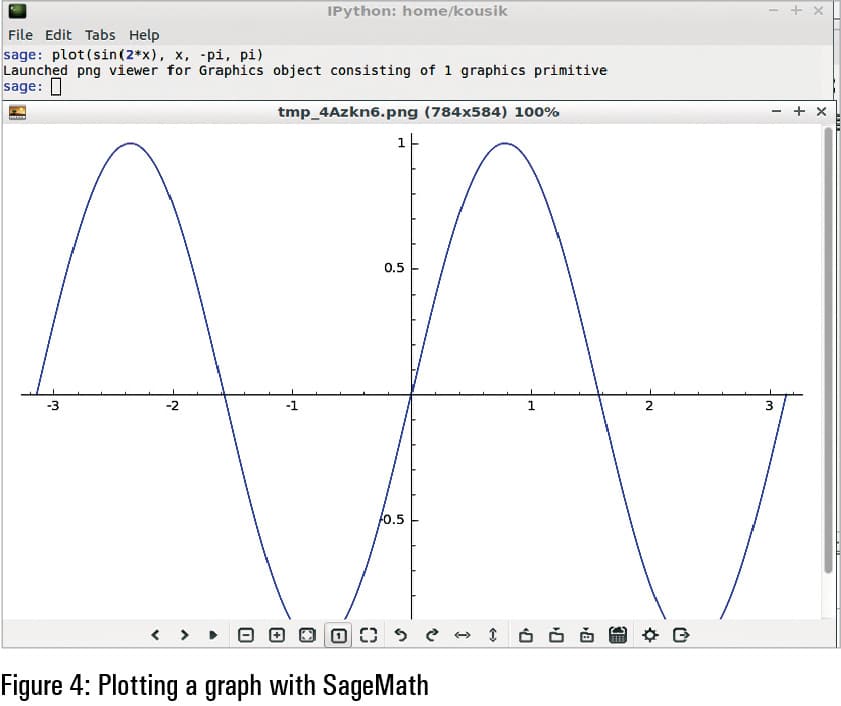
Task: Open the Help menu
Action: (x=144, y=35)
